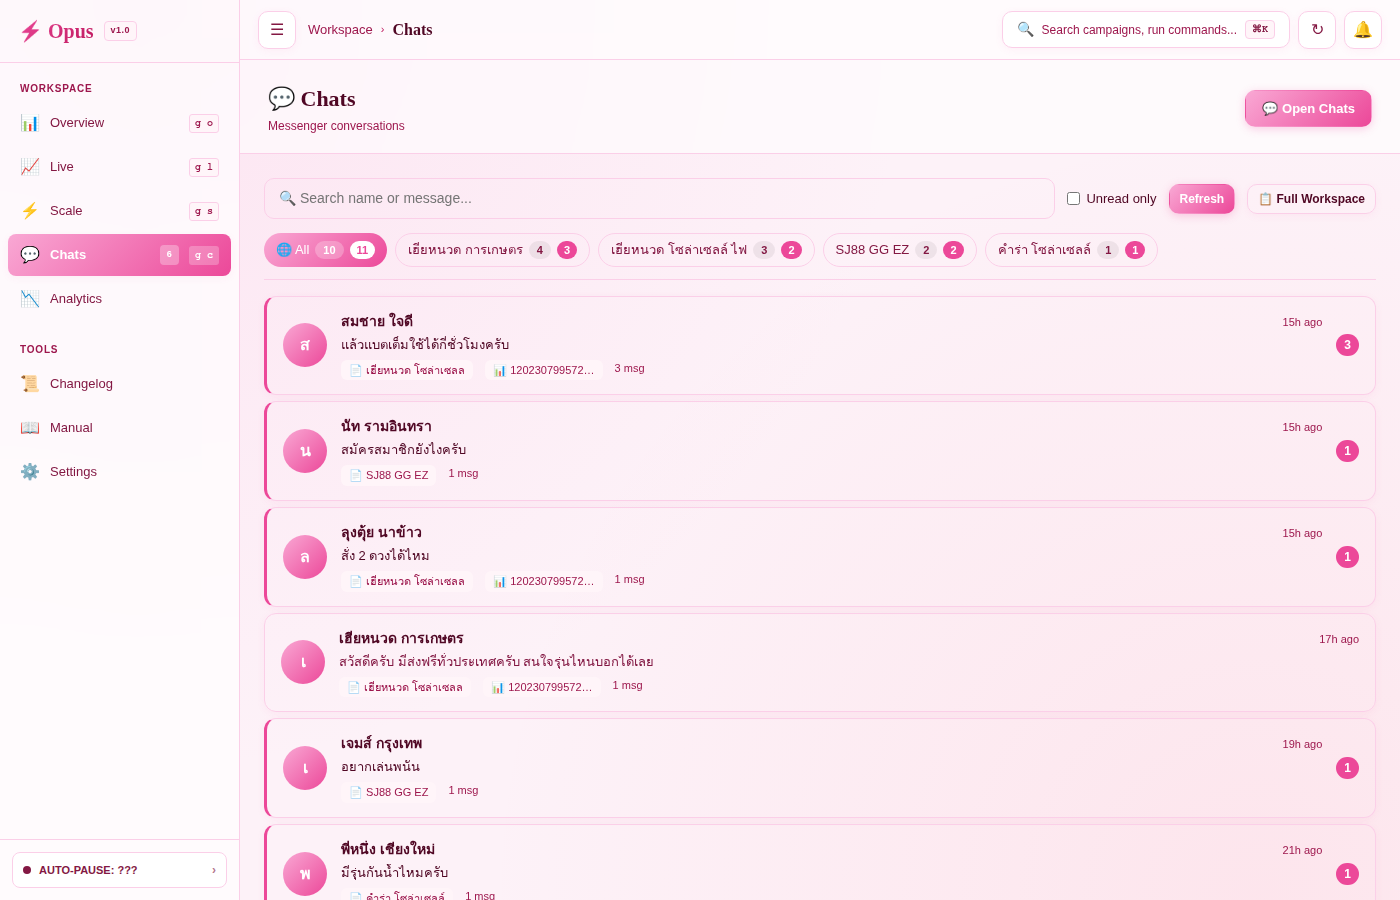Expand the AUTO-PAUSE status chevron
1400x900 pixels.
(214, 870)
